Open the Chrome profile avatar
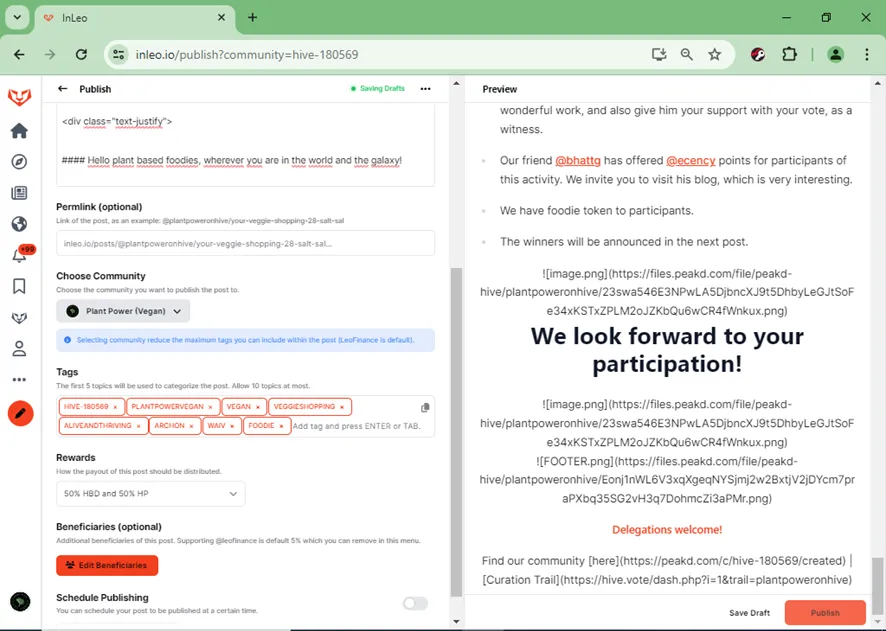886x631 pixels. (x=836, y=54)
